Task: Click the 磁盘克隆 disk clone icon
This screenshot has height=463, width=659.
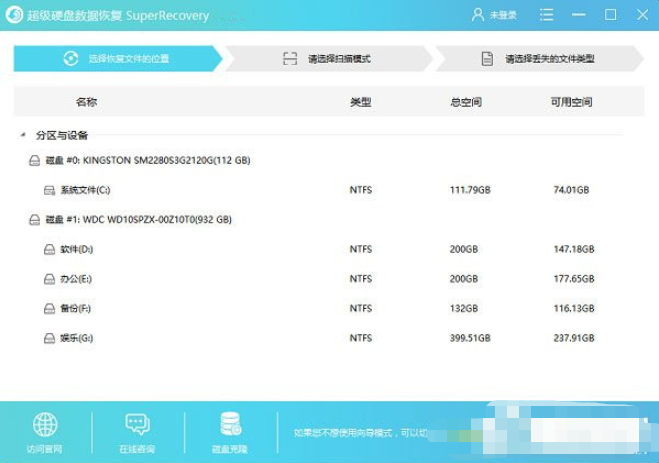Action: [x=231, y=423]
